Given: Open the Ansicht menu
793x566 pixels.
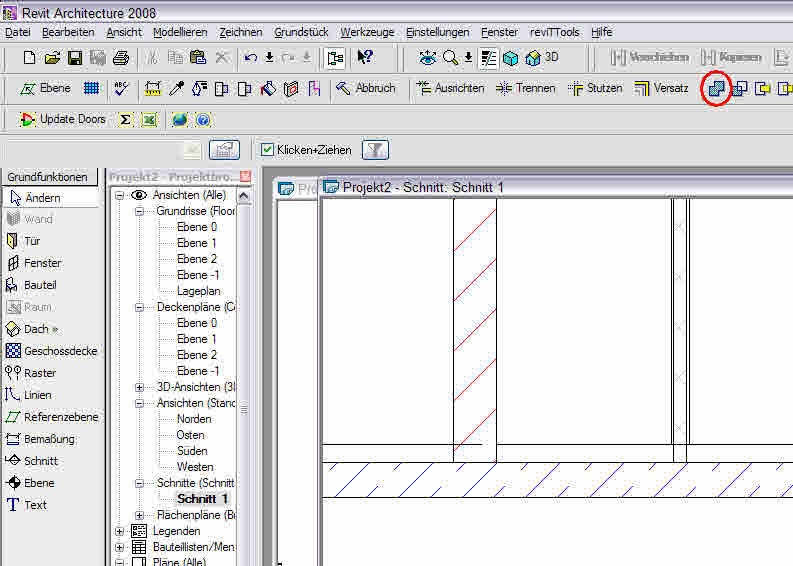Looking at the screenshot, I should point(124,32).
